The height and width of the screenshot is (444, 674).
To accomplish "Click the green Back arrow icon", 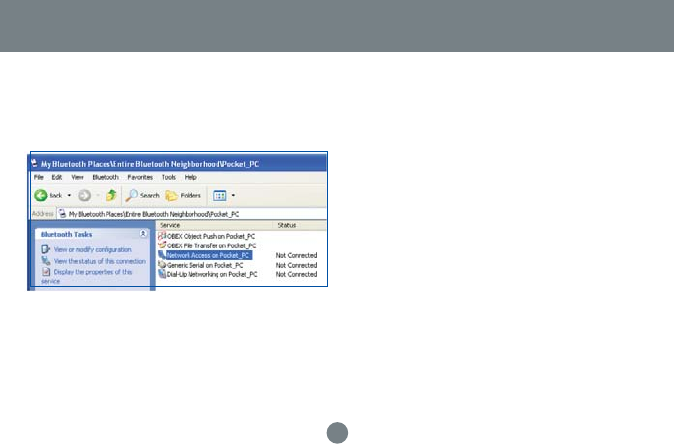I will click(x=41, y=196).
